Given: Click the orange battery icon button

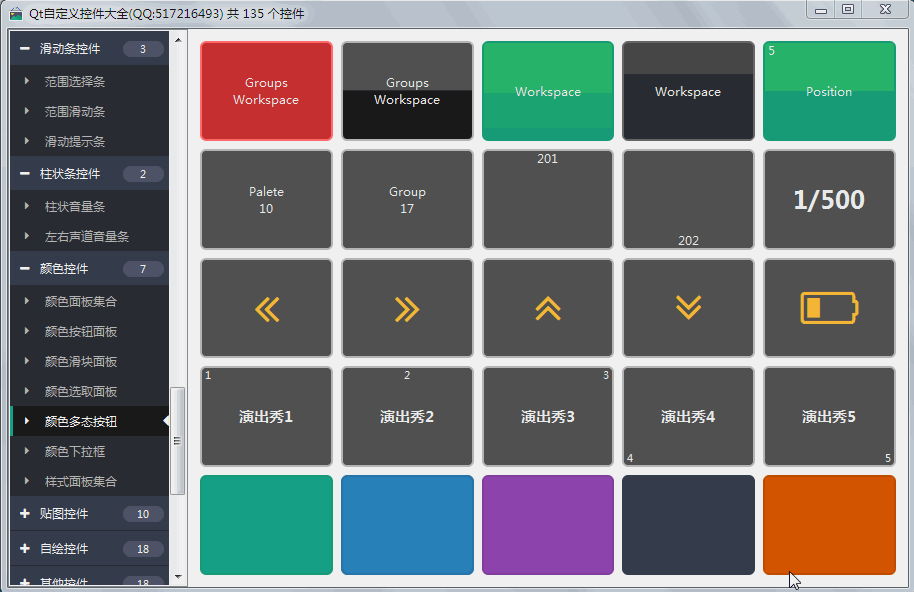Looking at the screenshot, I should 829,308.
